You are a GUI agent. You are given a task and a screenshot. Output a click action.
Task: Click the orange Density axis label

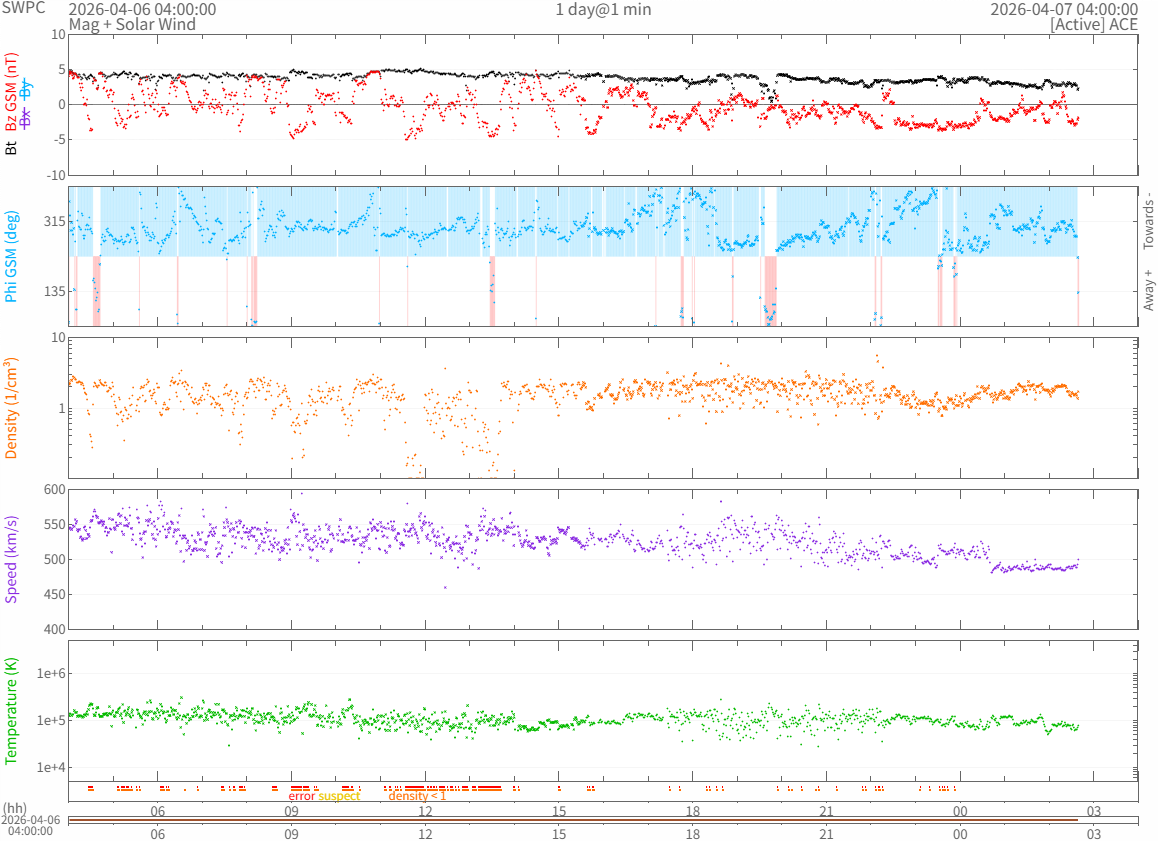coord(12,408)
